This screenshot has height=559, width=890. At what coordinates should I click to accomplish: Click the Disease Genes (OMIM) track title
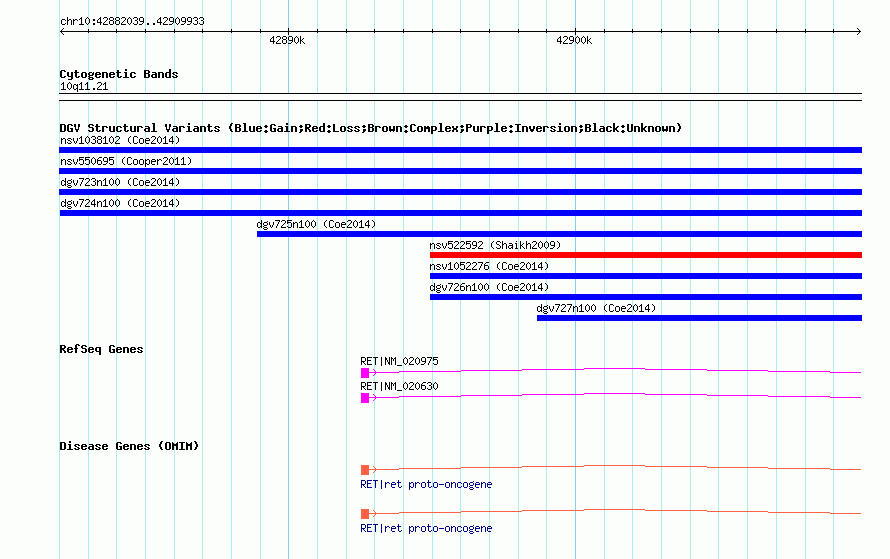[x=129, y=446]
